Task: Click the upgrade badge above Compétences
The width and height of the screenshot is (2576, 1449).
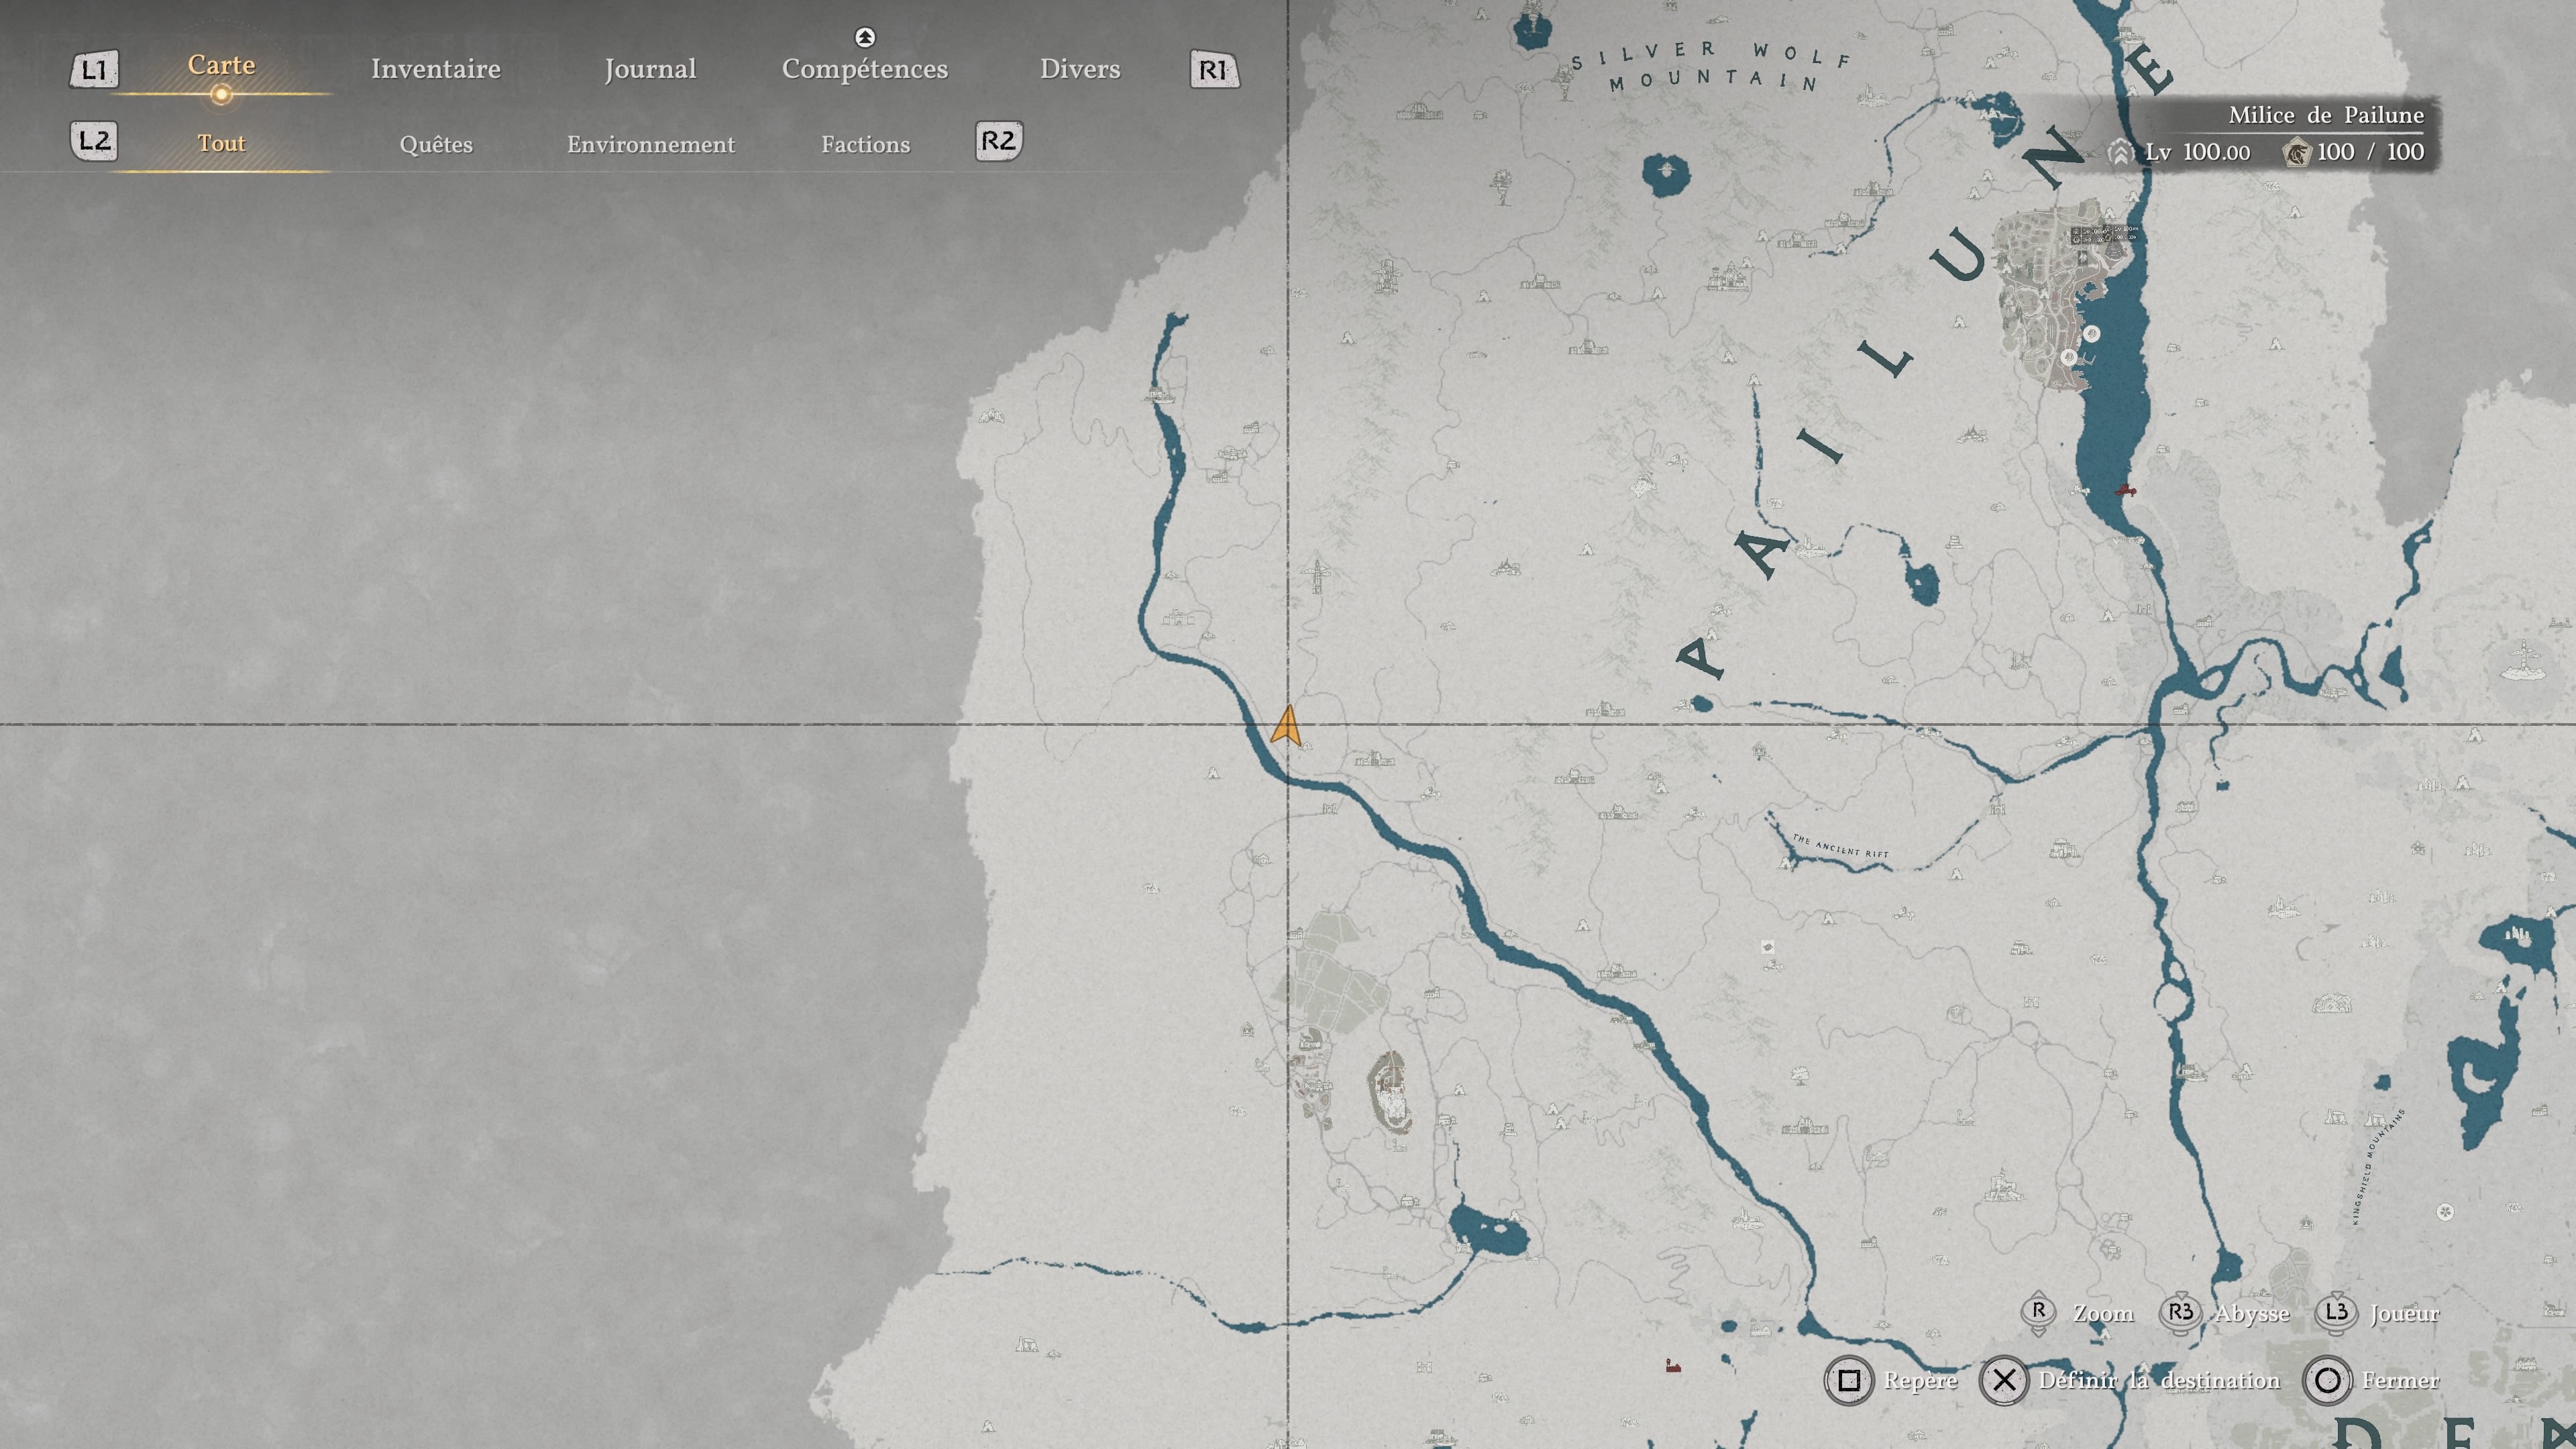Action: (x=865, y=37)
